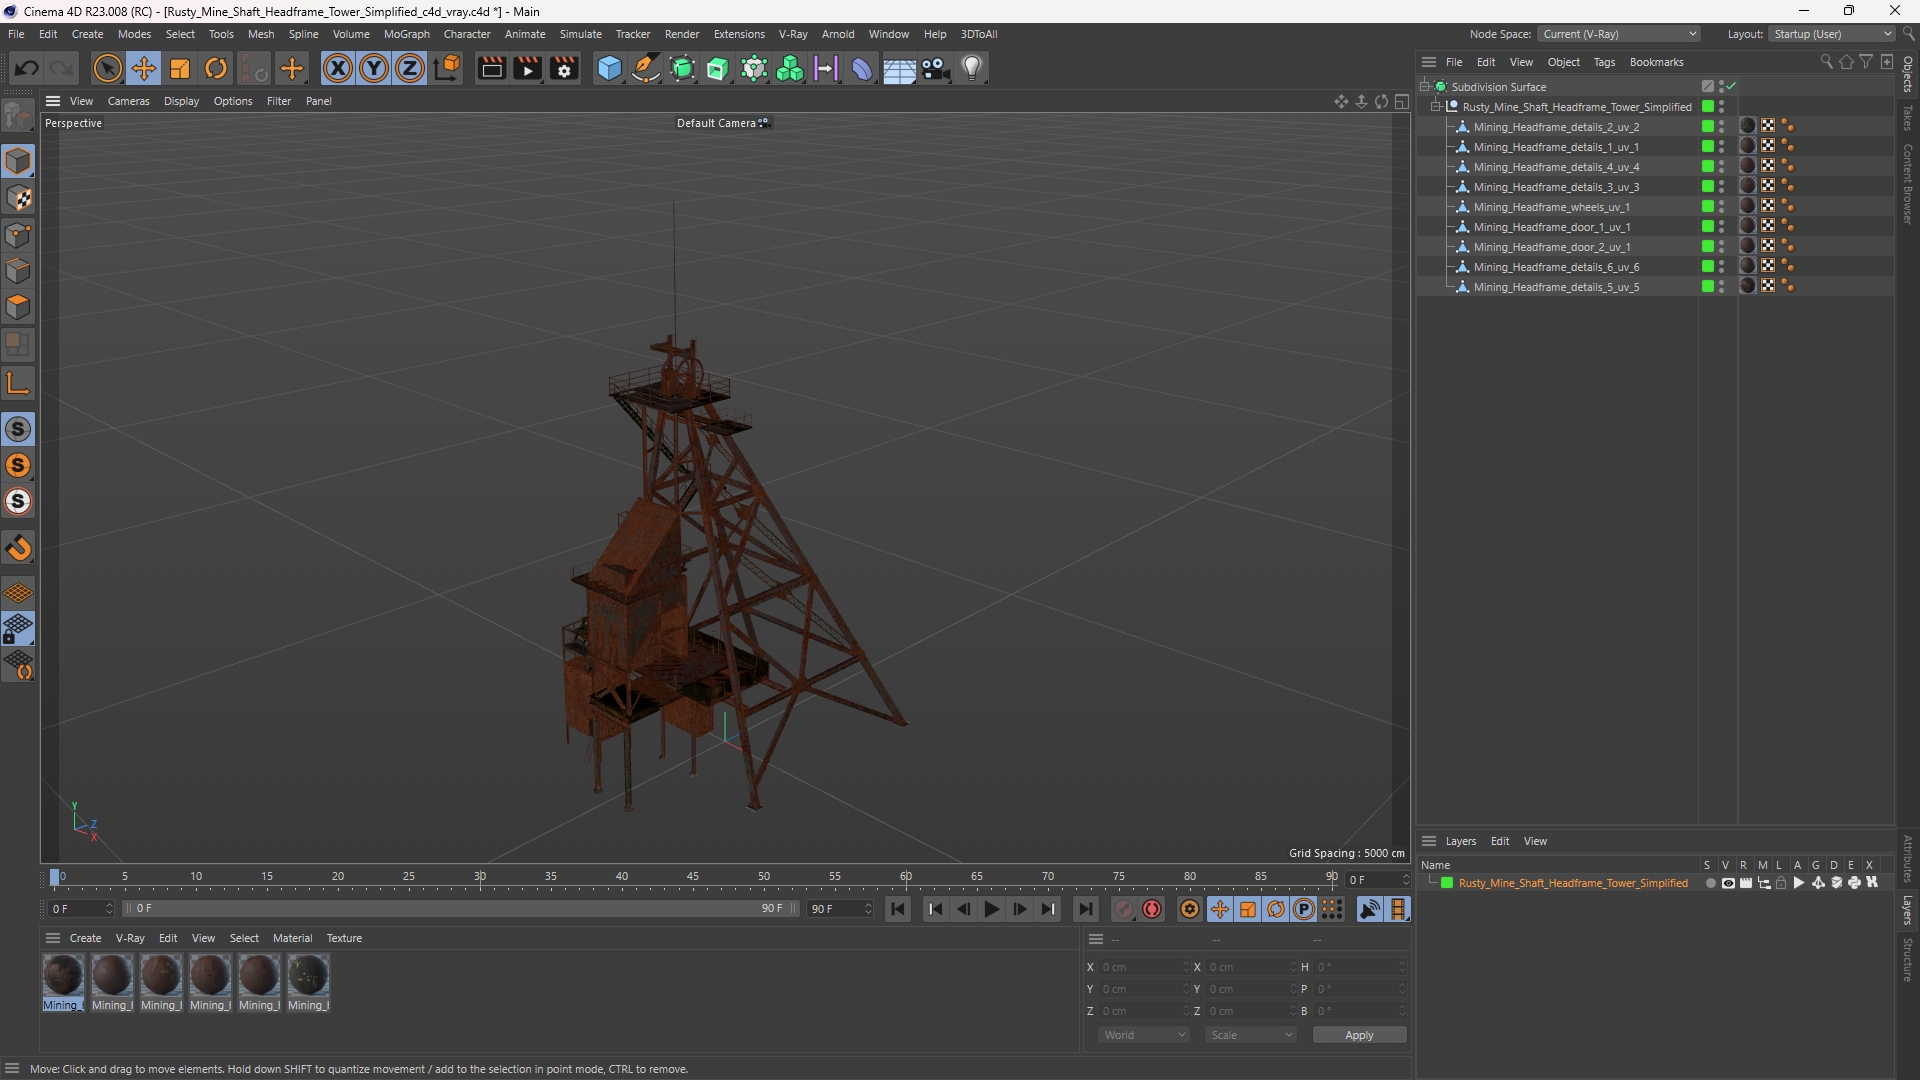Click the Apply coordinates button

(1359, 1035)
